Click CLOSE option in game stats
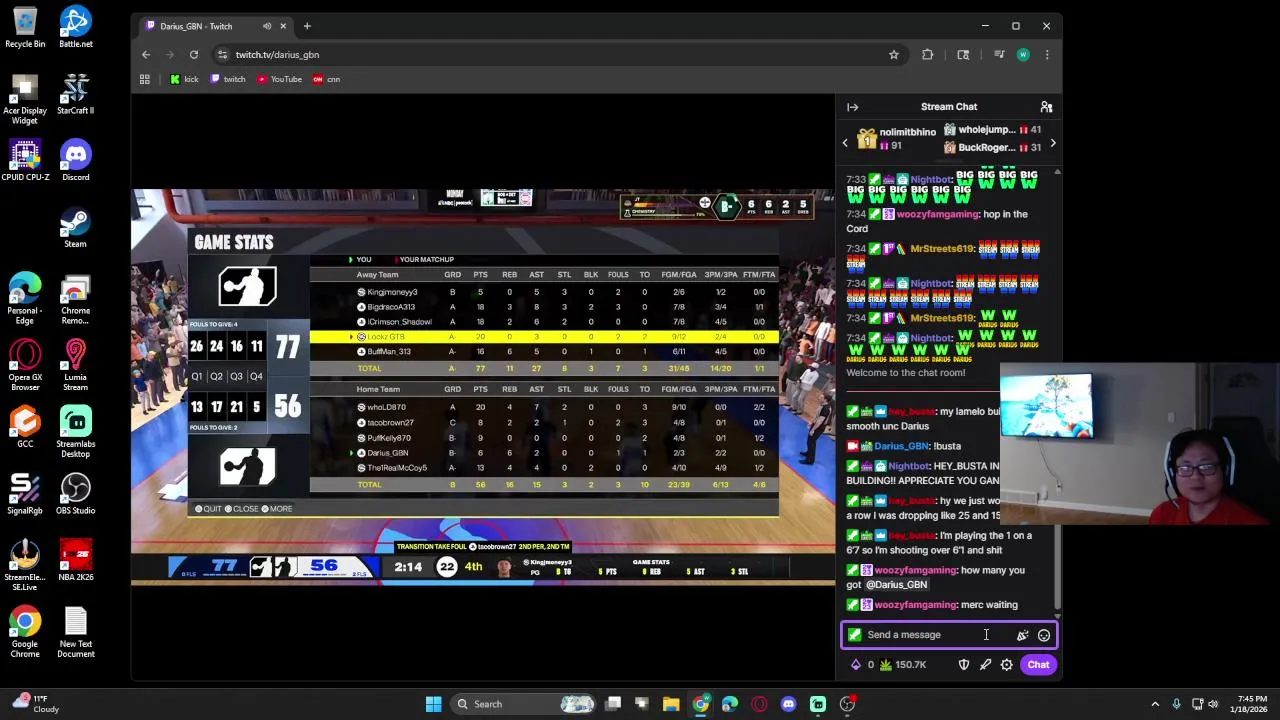Screen dimensions: 1280x720 pos(241,509)
